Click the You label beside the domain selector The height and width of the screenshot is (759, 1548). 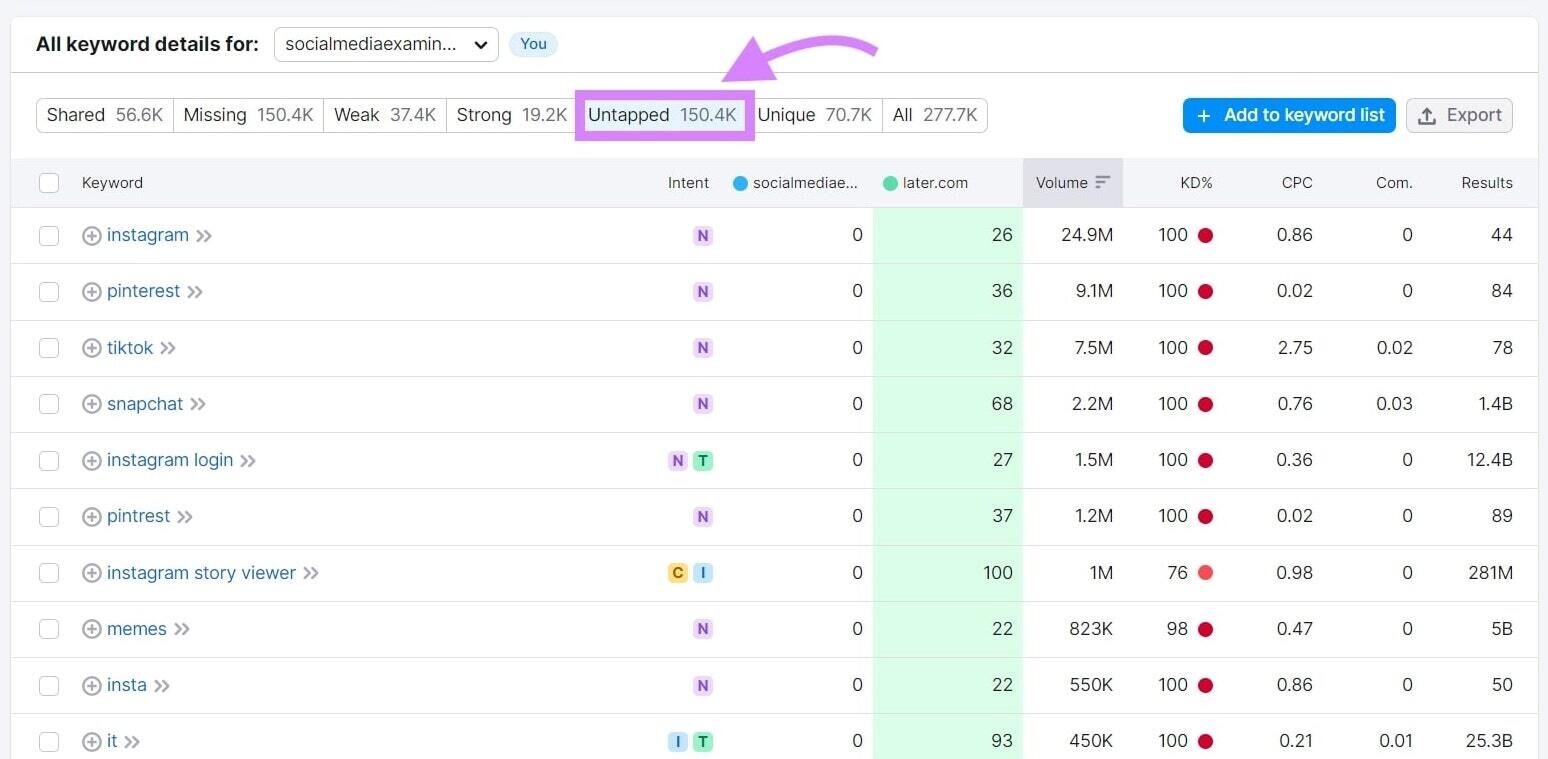[x=533, y=44]
